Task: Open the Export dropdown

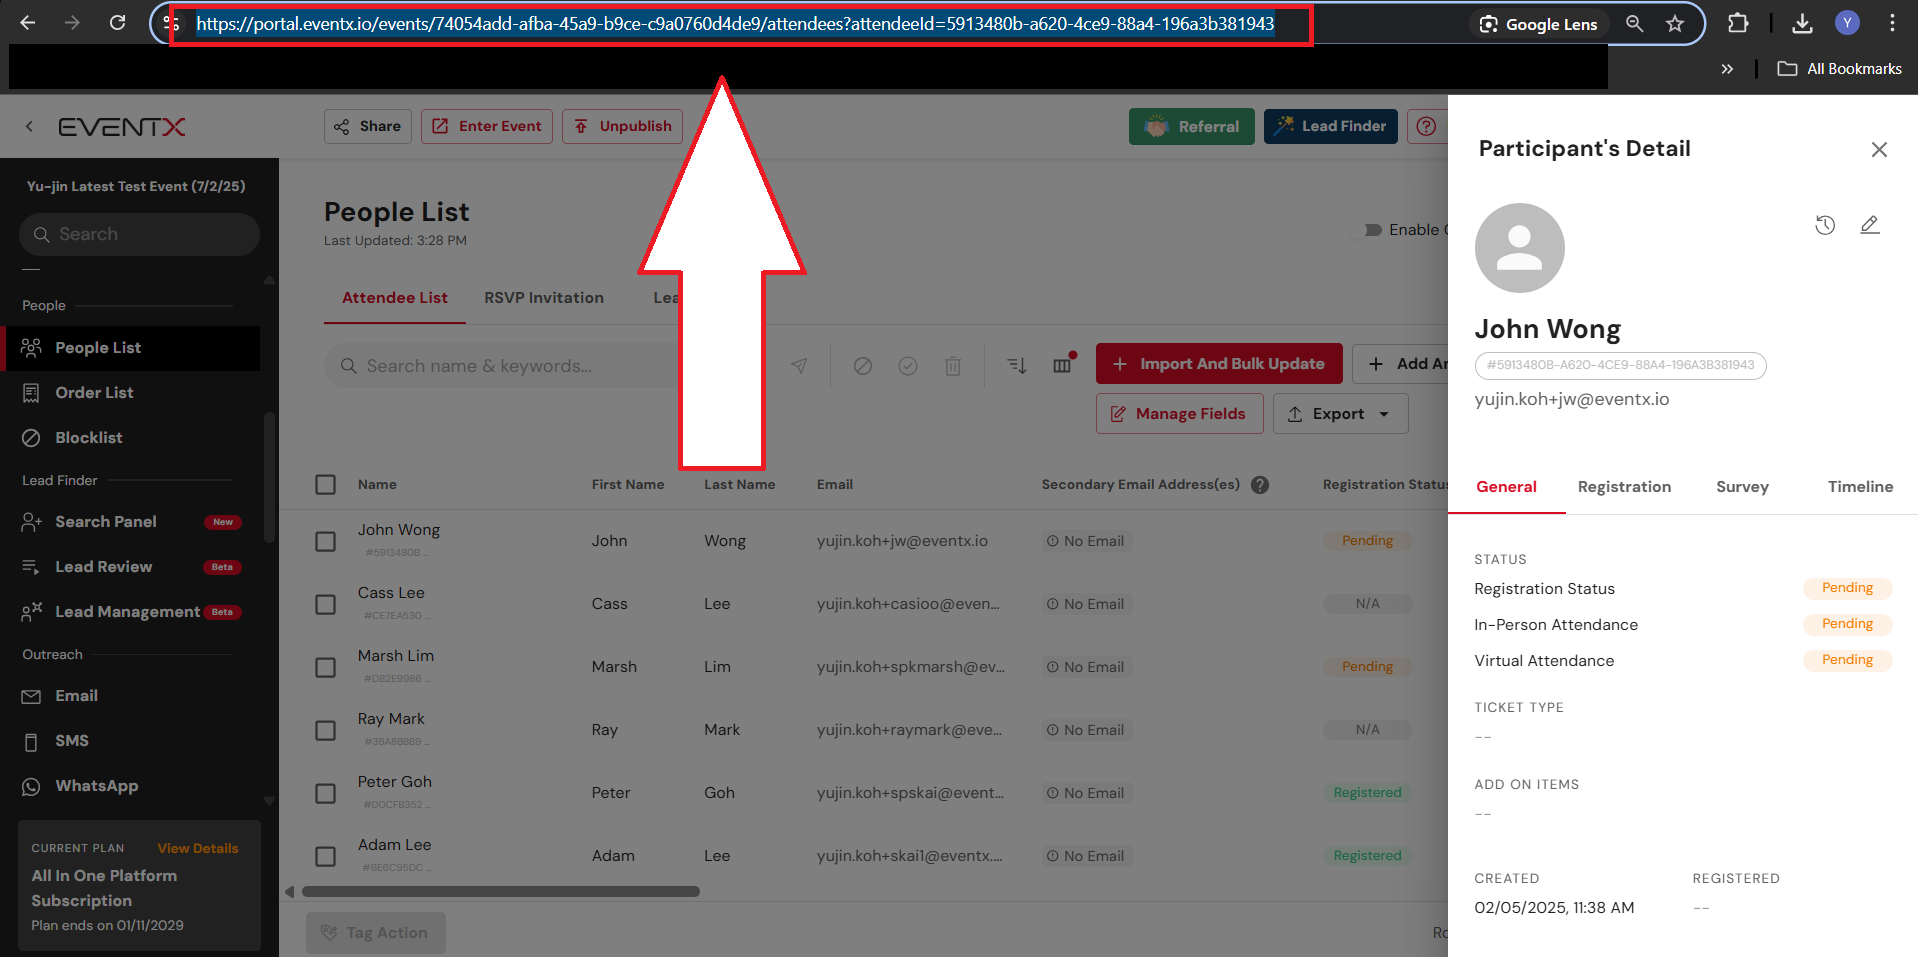Action: (1341, 414)
